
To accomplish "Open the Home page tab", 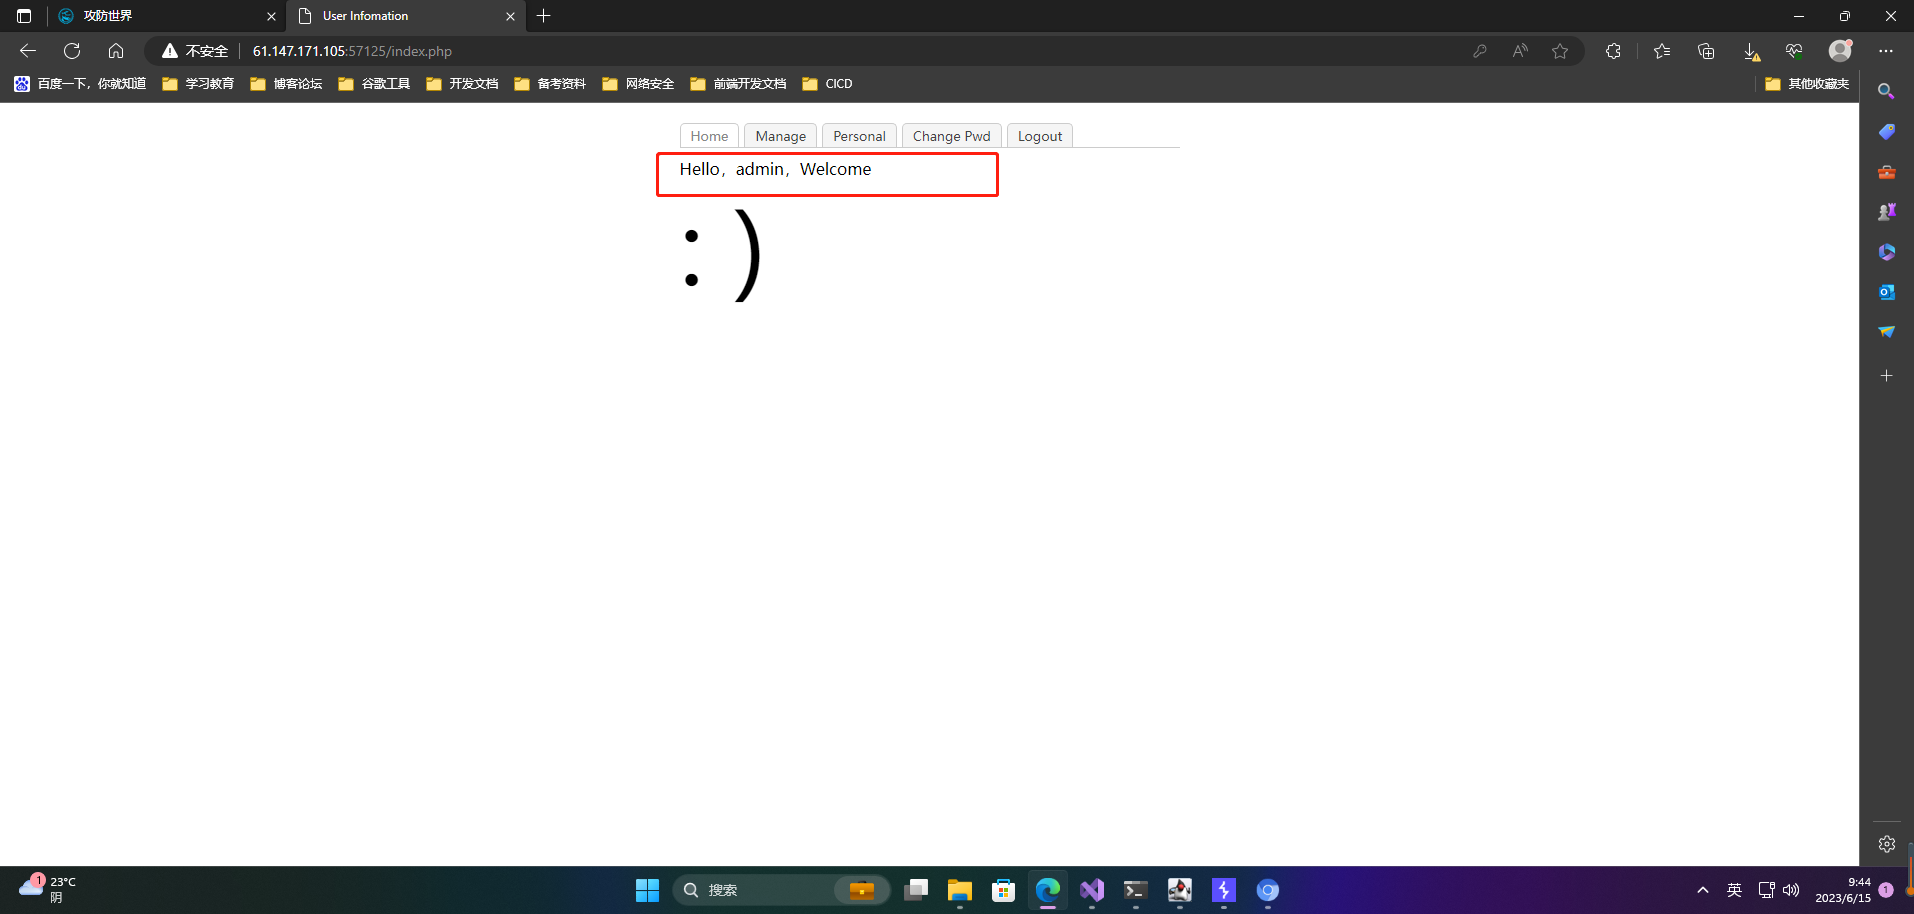I will [709, 136].
